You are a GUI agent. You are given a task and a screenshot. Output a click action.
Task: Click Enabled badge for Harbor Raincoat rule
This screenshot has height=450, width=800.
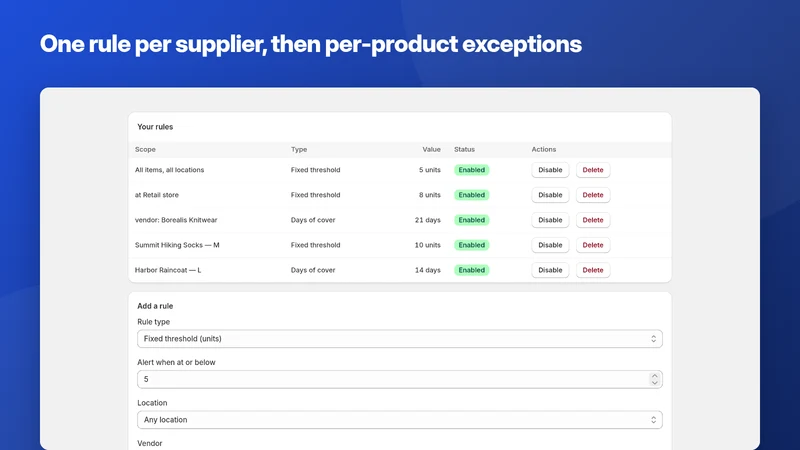[471, 270]
